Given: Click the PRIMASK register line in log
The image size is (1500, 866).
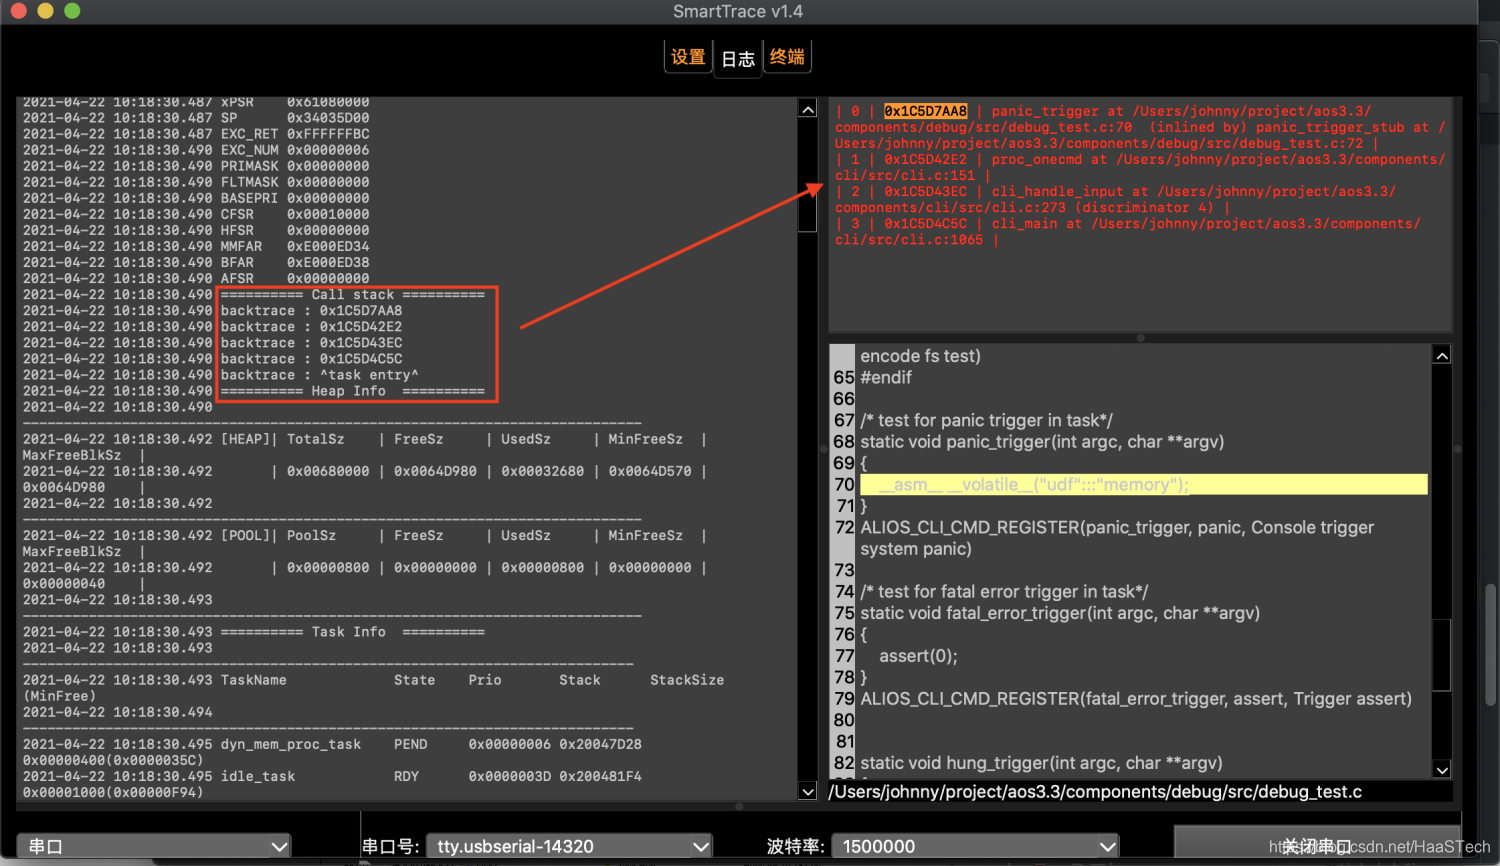Looking at the screenshot, I should pos(196,166).
